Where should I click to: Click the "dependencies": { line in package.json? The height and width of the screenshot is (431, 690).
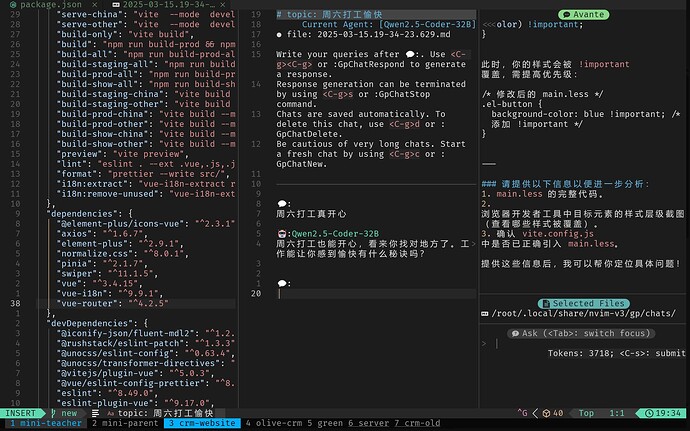pyautogui.click(x=89, y=214)
